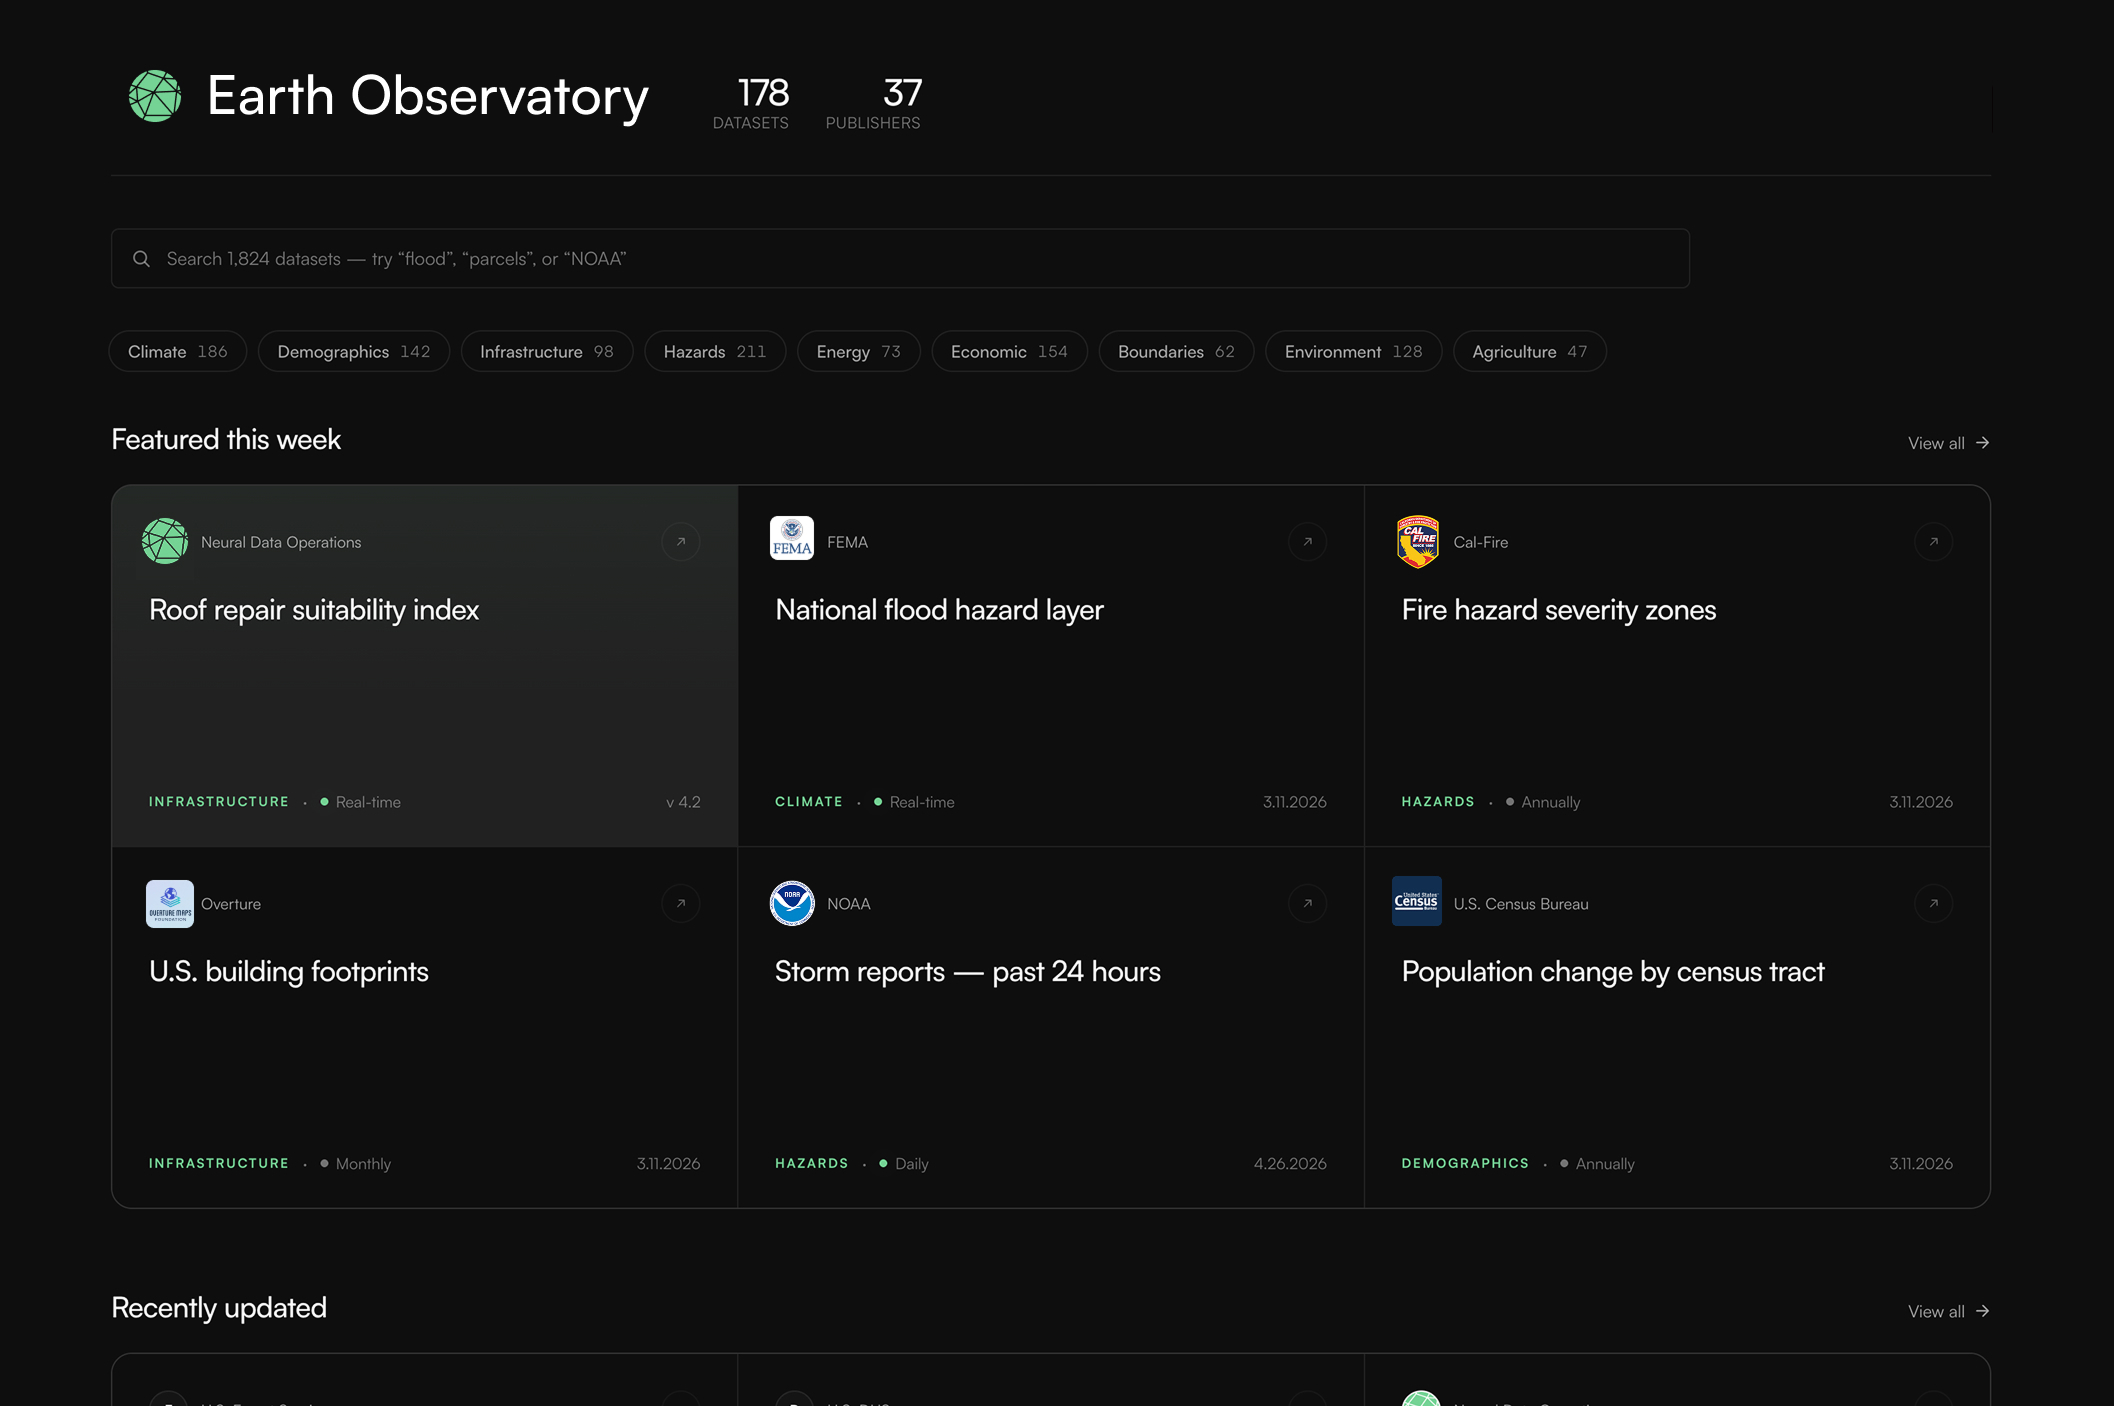Click 4.26.2026 date on Storm reports
The width and height of the screenshot is (2114, 1406).
[x=1290, y=1164]
